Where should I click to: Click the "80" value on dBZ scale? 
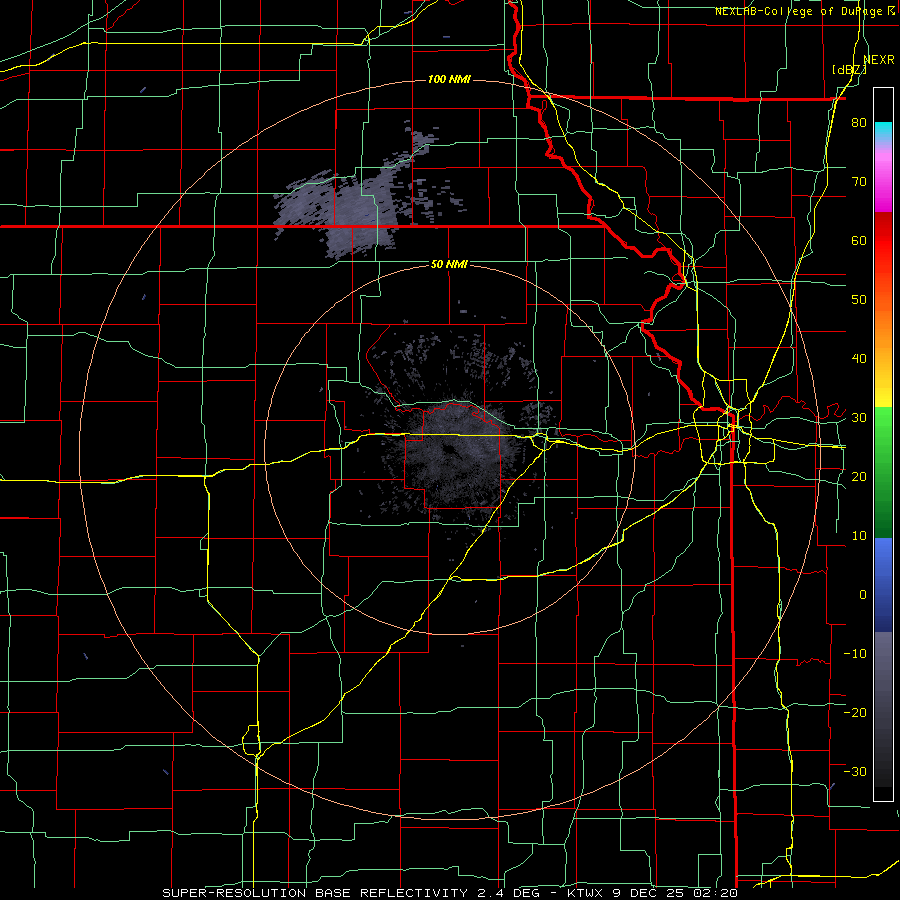[x=859, y=122]
